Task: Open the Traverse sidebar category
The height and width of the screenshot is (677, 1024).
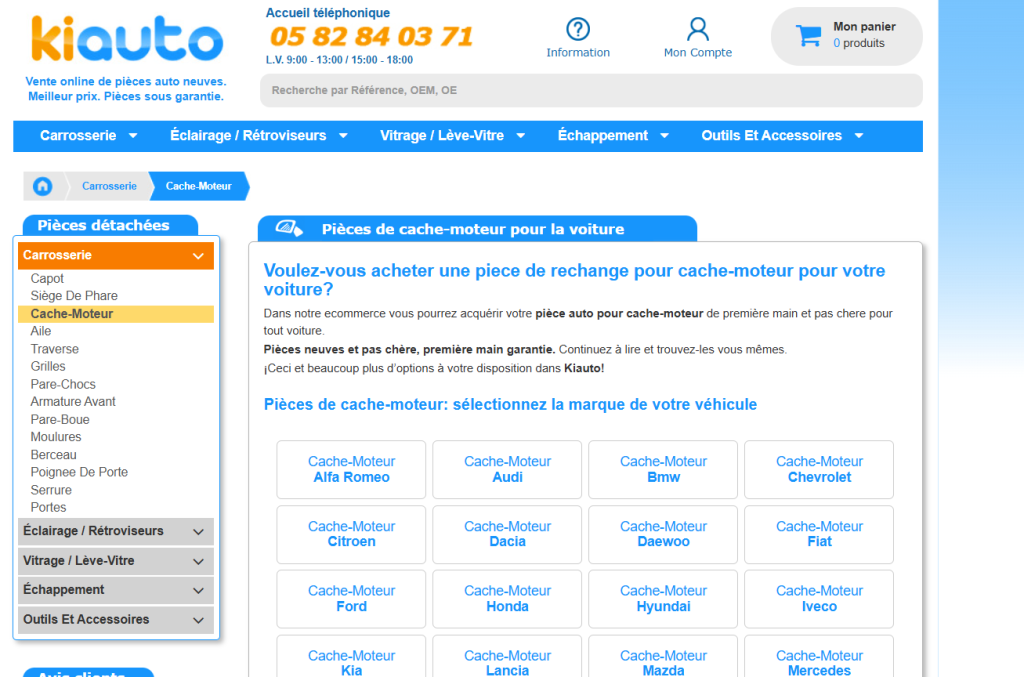Action: [54, 349]
